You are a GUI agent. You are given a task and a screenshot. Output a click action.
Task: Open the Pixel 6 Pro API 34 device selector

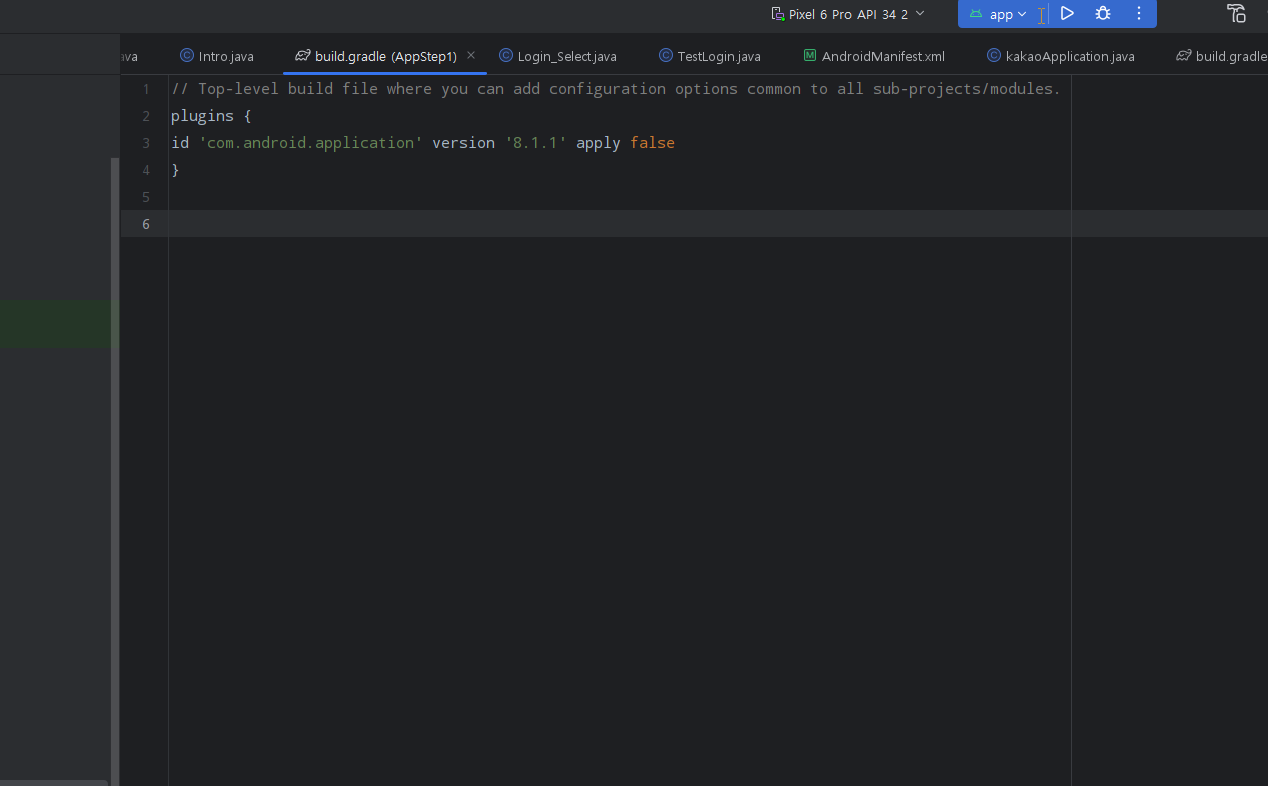pos(848,14)
